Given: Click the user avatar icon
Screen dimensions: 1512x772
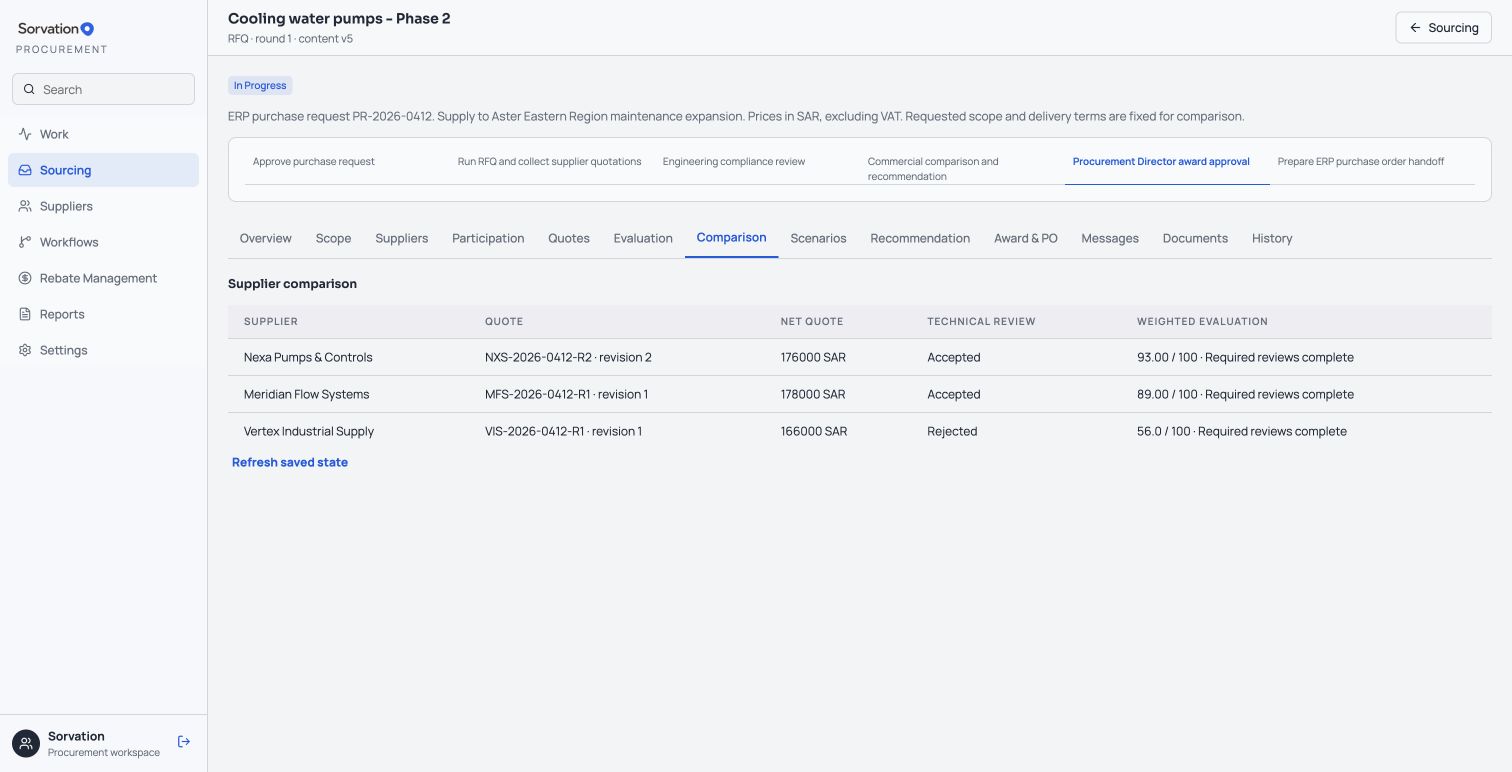Looking at the screenshot, I should click(26, 743).
